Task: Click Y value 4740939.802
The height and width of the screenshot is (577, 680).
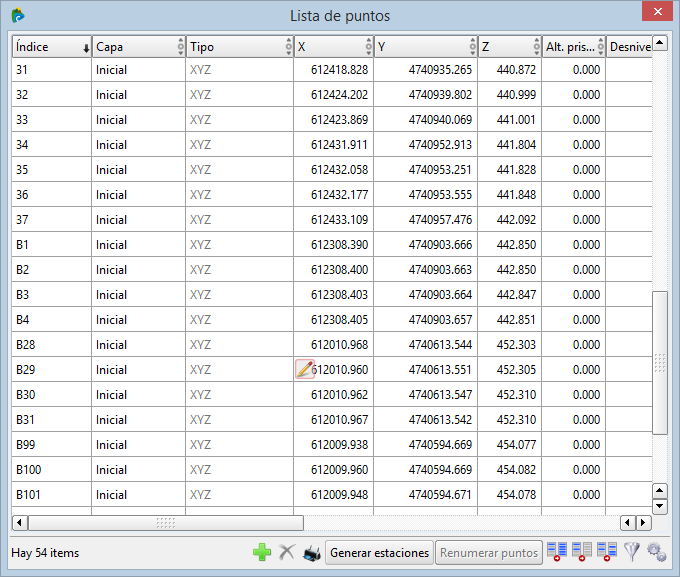Action: pyautogui.click(x=440, y=95)
